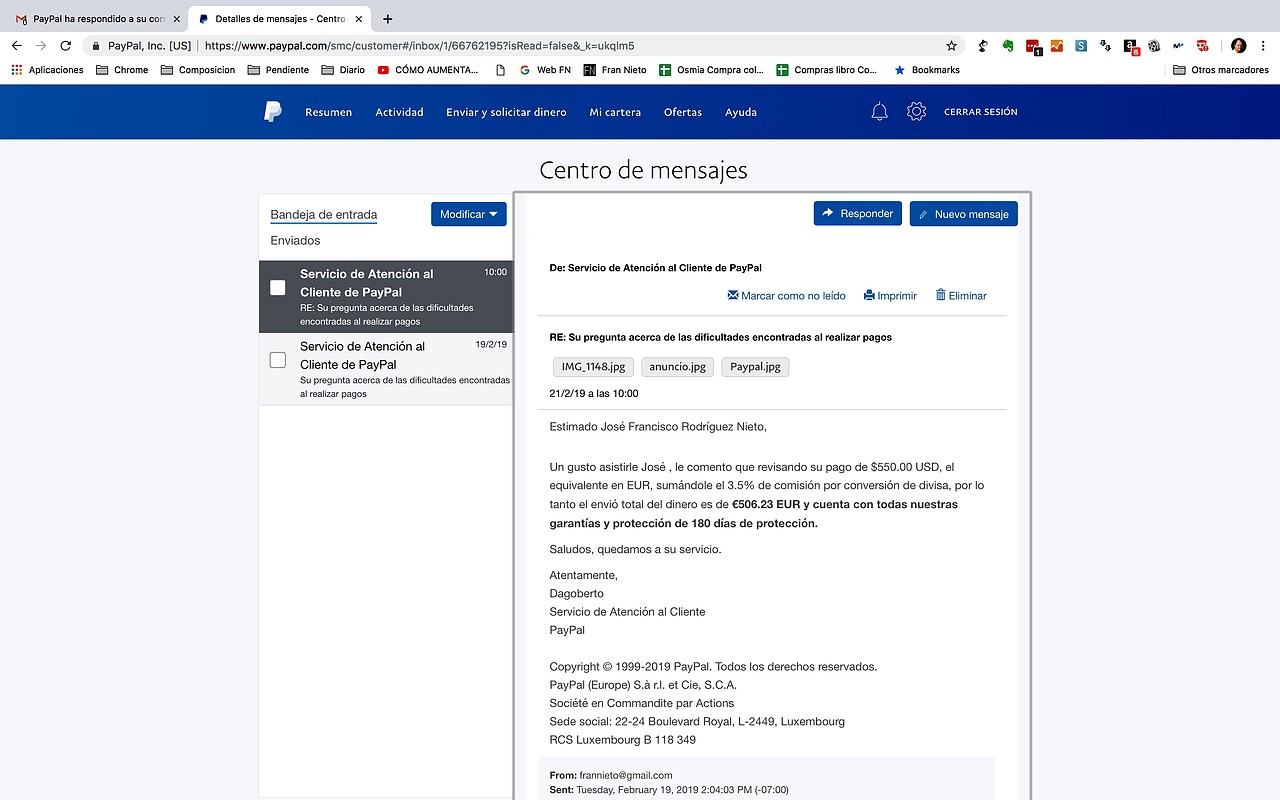1280x800 pixels.
Task: Open Enviar y solicitar dinero
Action: (x=506, y=112)
